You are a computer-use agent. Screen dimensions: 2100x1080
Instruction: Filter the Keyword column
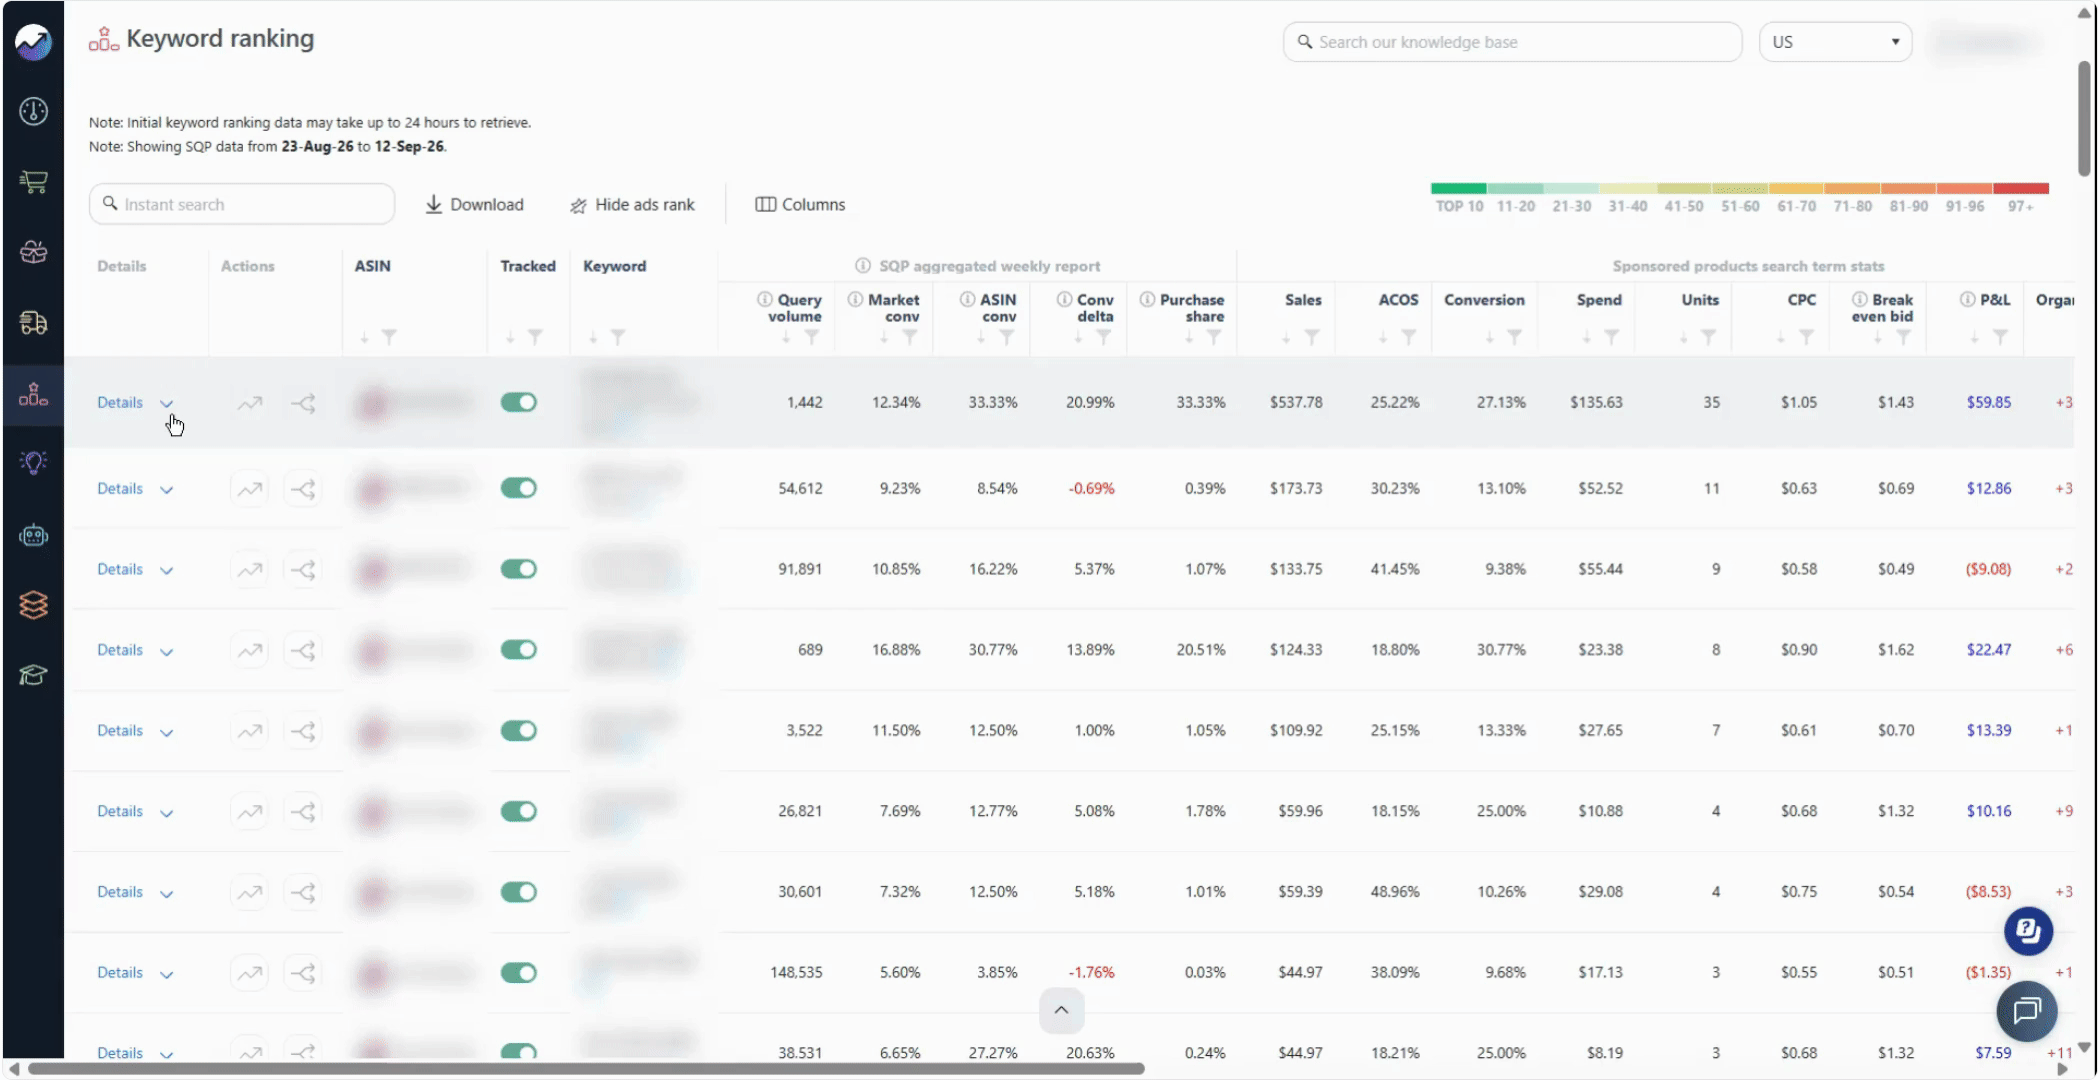(x=619, y=338)
